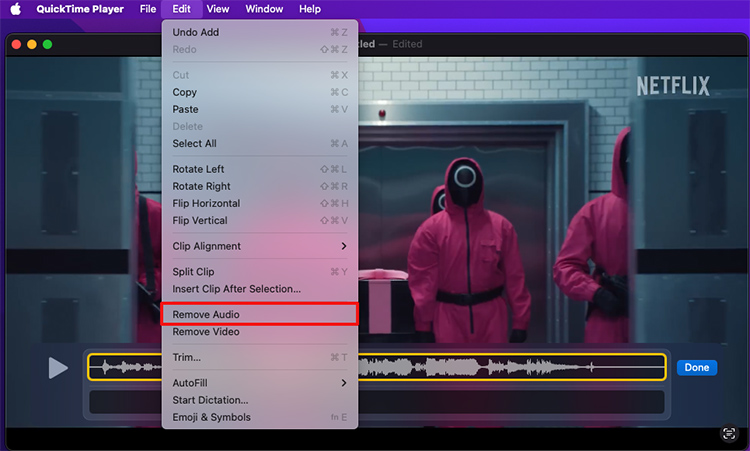Choose Split Clip
Image resolution: width=750 pixels, height=451 pixels.
pyautogui.click(x=260, y=272)
